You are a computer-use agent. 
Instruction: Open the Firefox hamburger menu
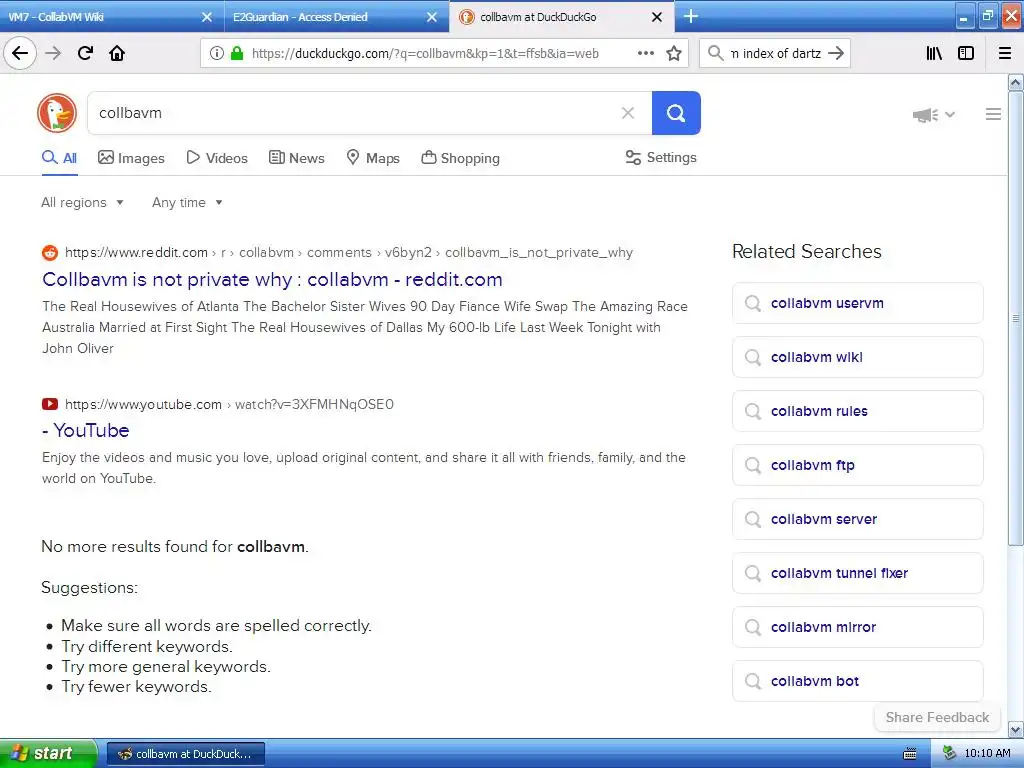(1005, 54)
